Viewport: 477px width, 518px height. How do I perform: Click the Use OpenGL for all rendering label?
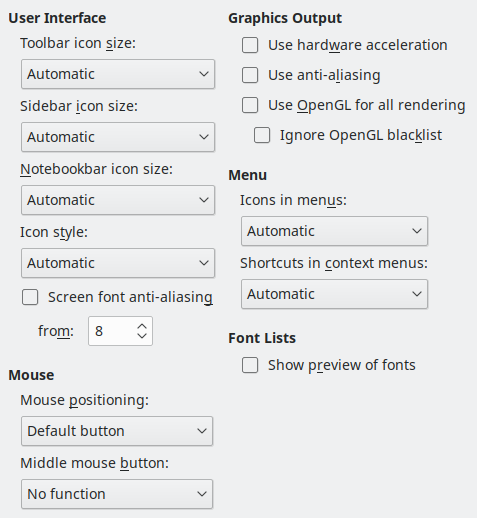pos(367,105)
